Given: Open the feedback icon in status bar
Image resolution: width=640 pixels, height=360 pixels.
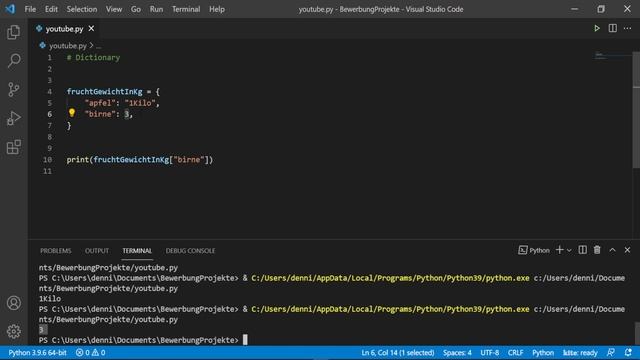Looking at the screenshot, I should (x=611, y=353).
